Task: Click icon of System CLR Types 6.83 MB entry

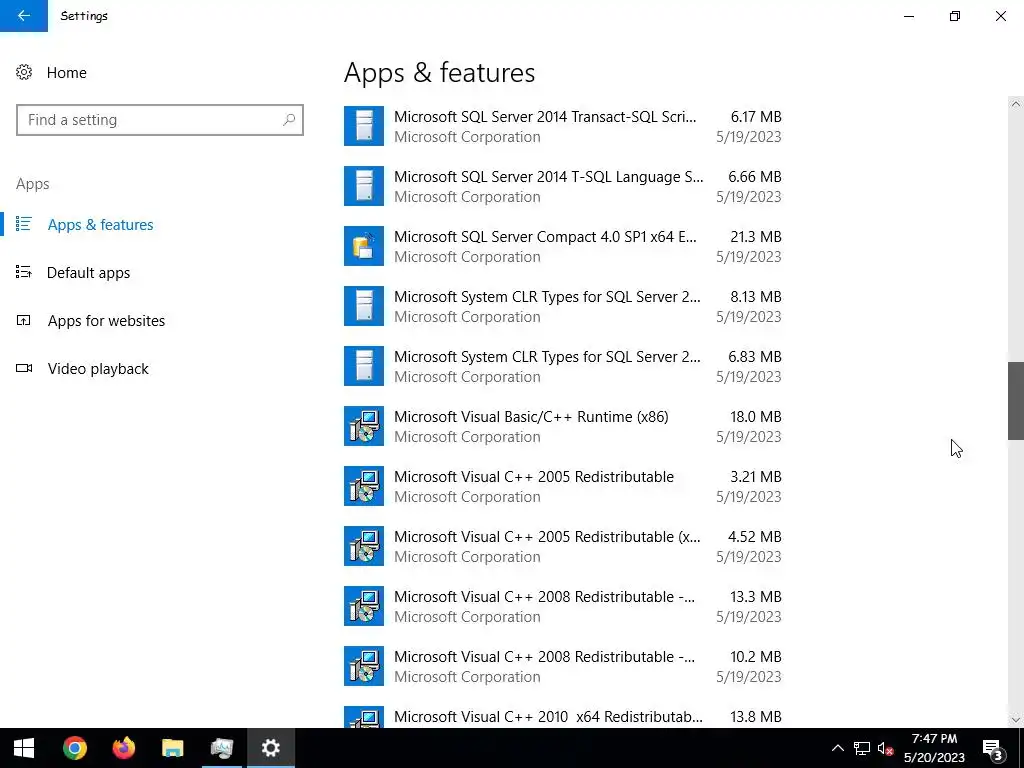Action: point(364,366)
